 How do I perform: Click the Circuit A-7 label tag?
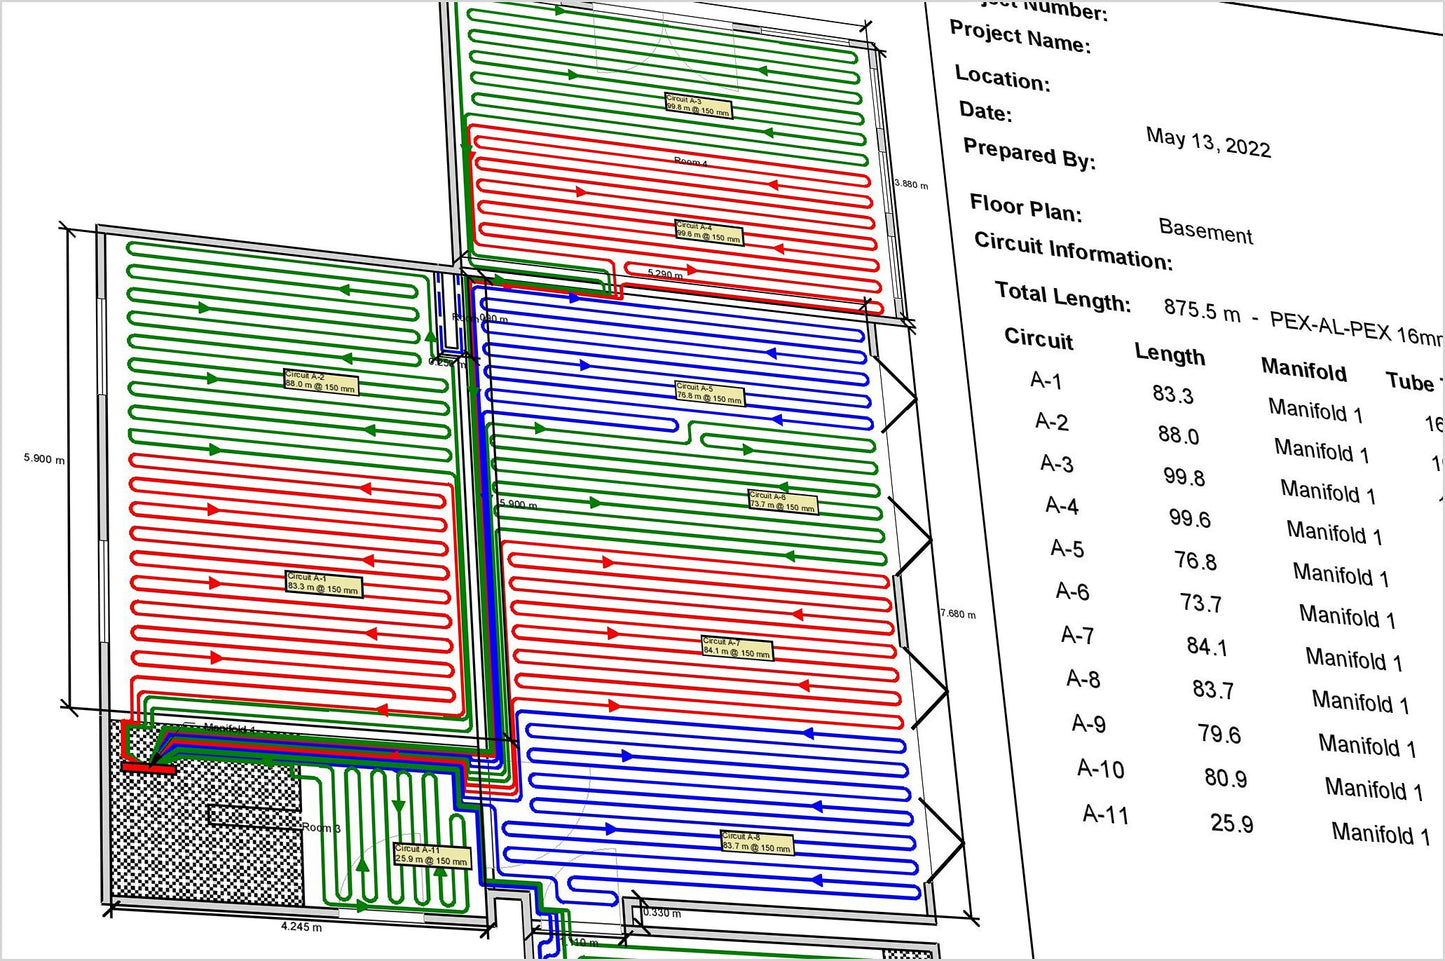pos(737,647)
